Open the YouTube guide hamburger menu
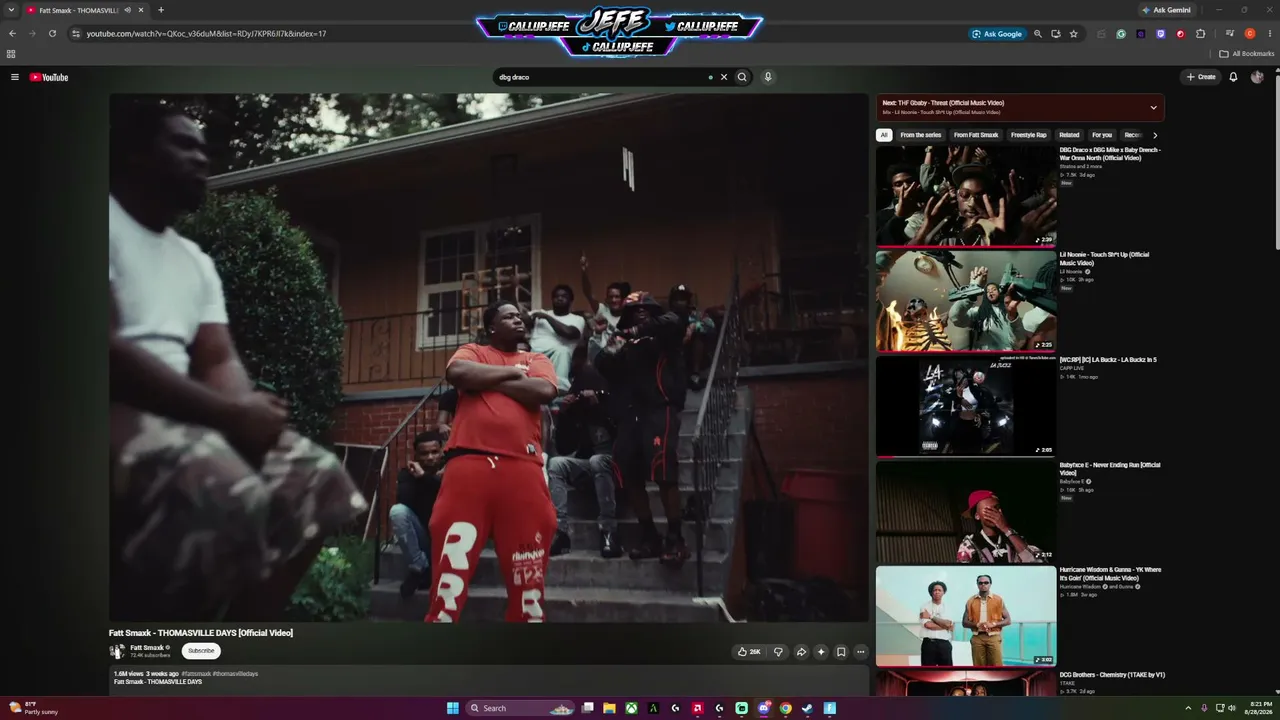Image resolution: width=1280 pixels, height=720 pixels. [15, 77]
